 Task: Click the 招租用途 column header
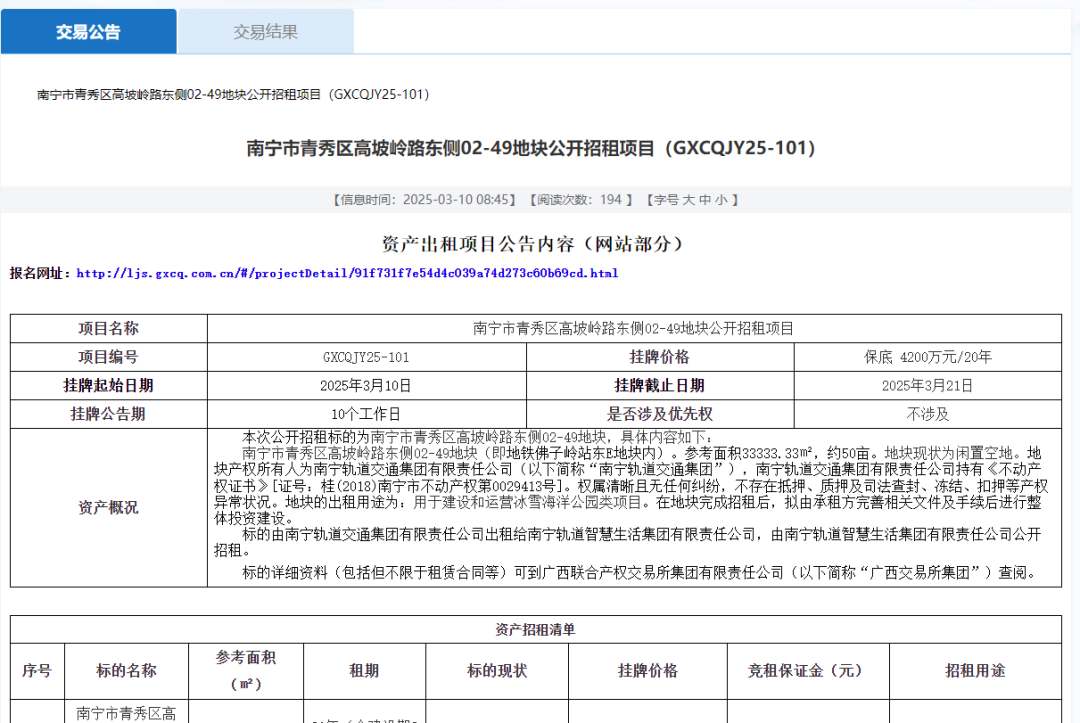coord(975,671)
